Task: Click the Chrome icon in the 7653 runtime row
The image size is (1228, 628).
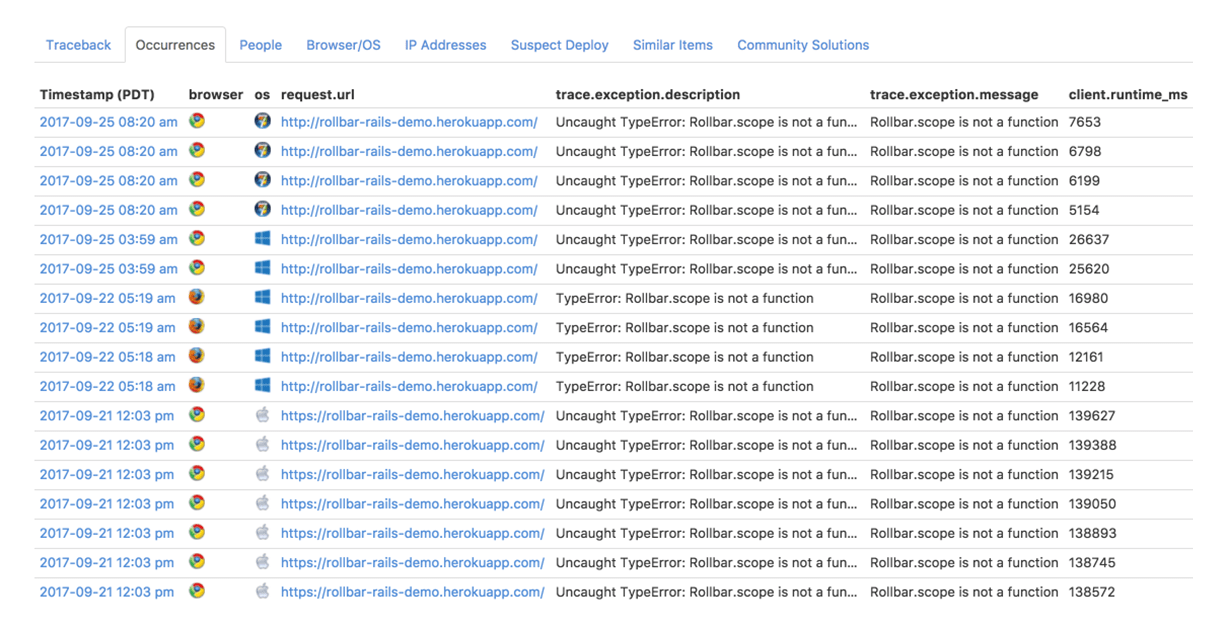Action: click(x=197, y=122)
